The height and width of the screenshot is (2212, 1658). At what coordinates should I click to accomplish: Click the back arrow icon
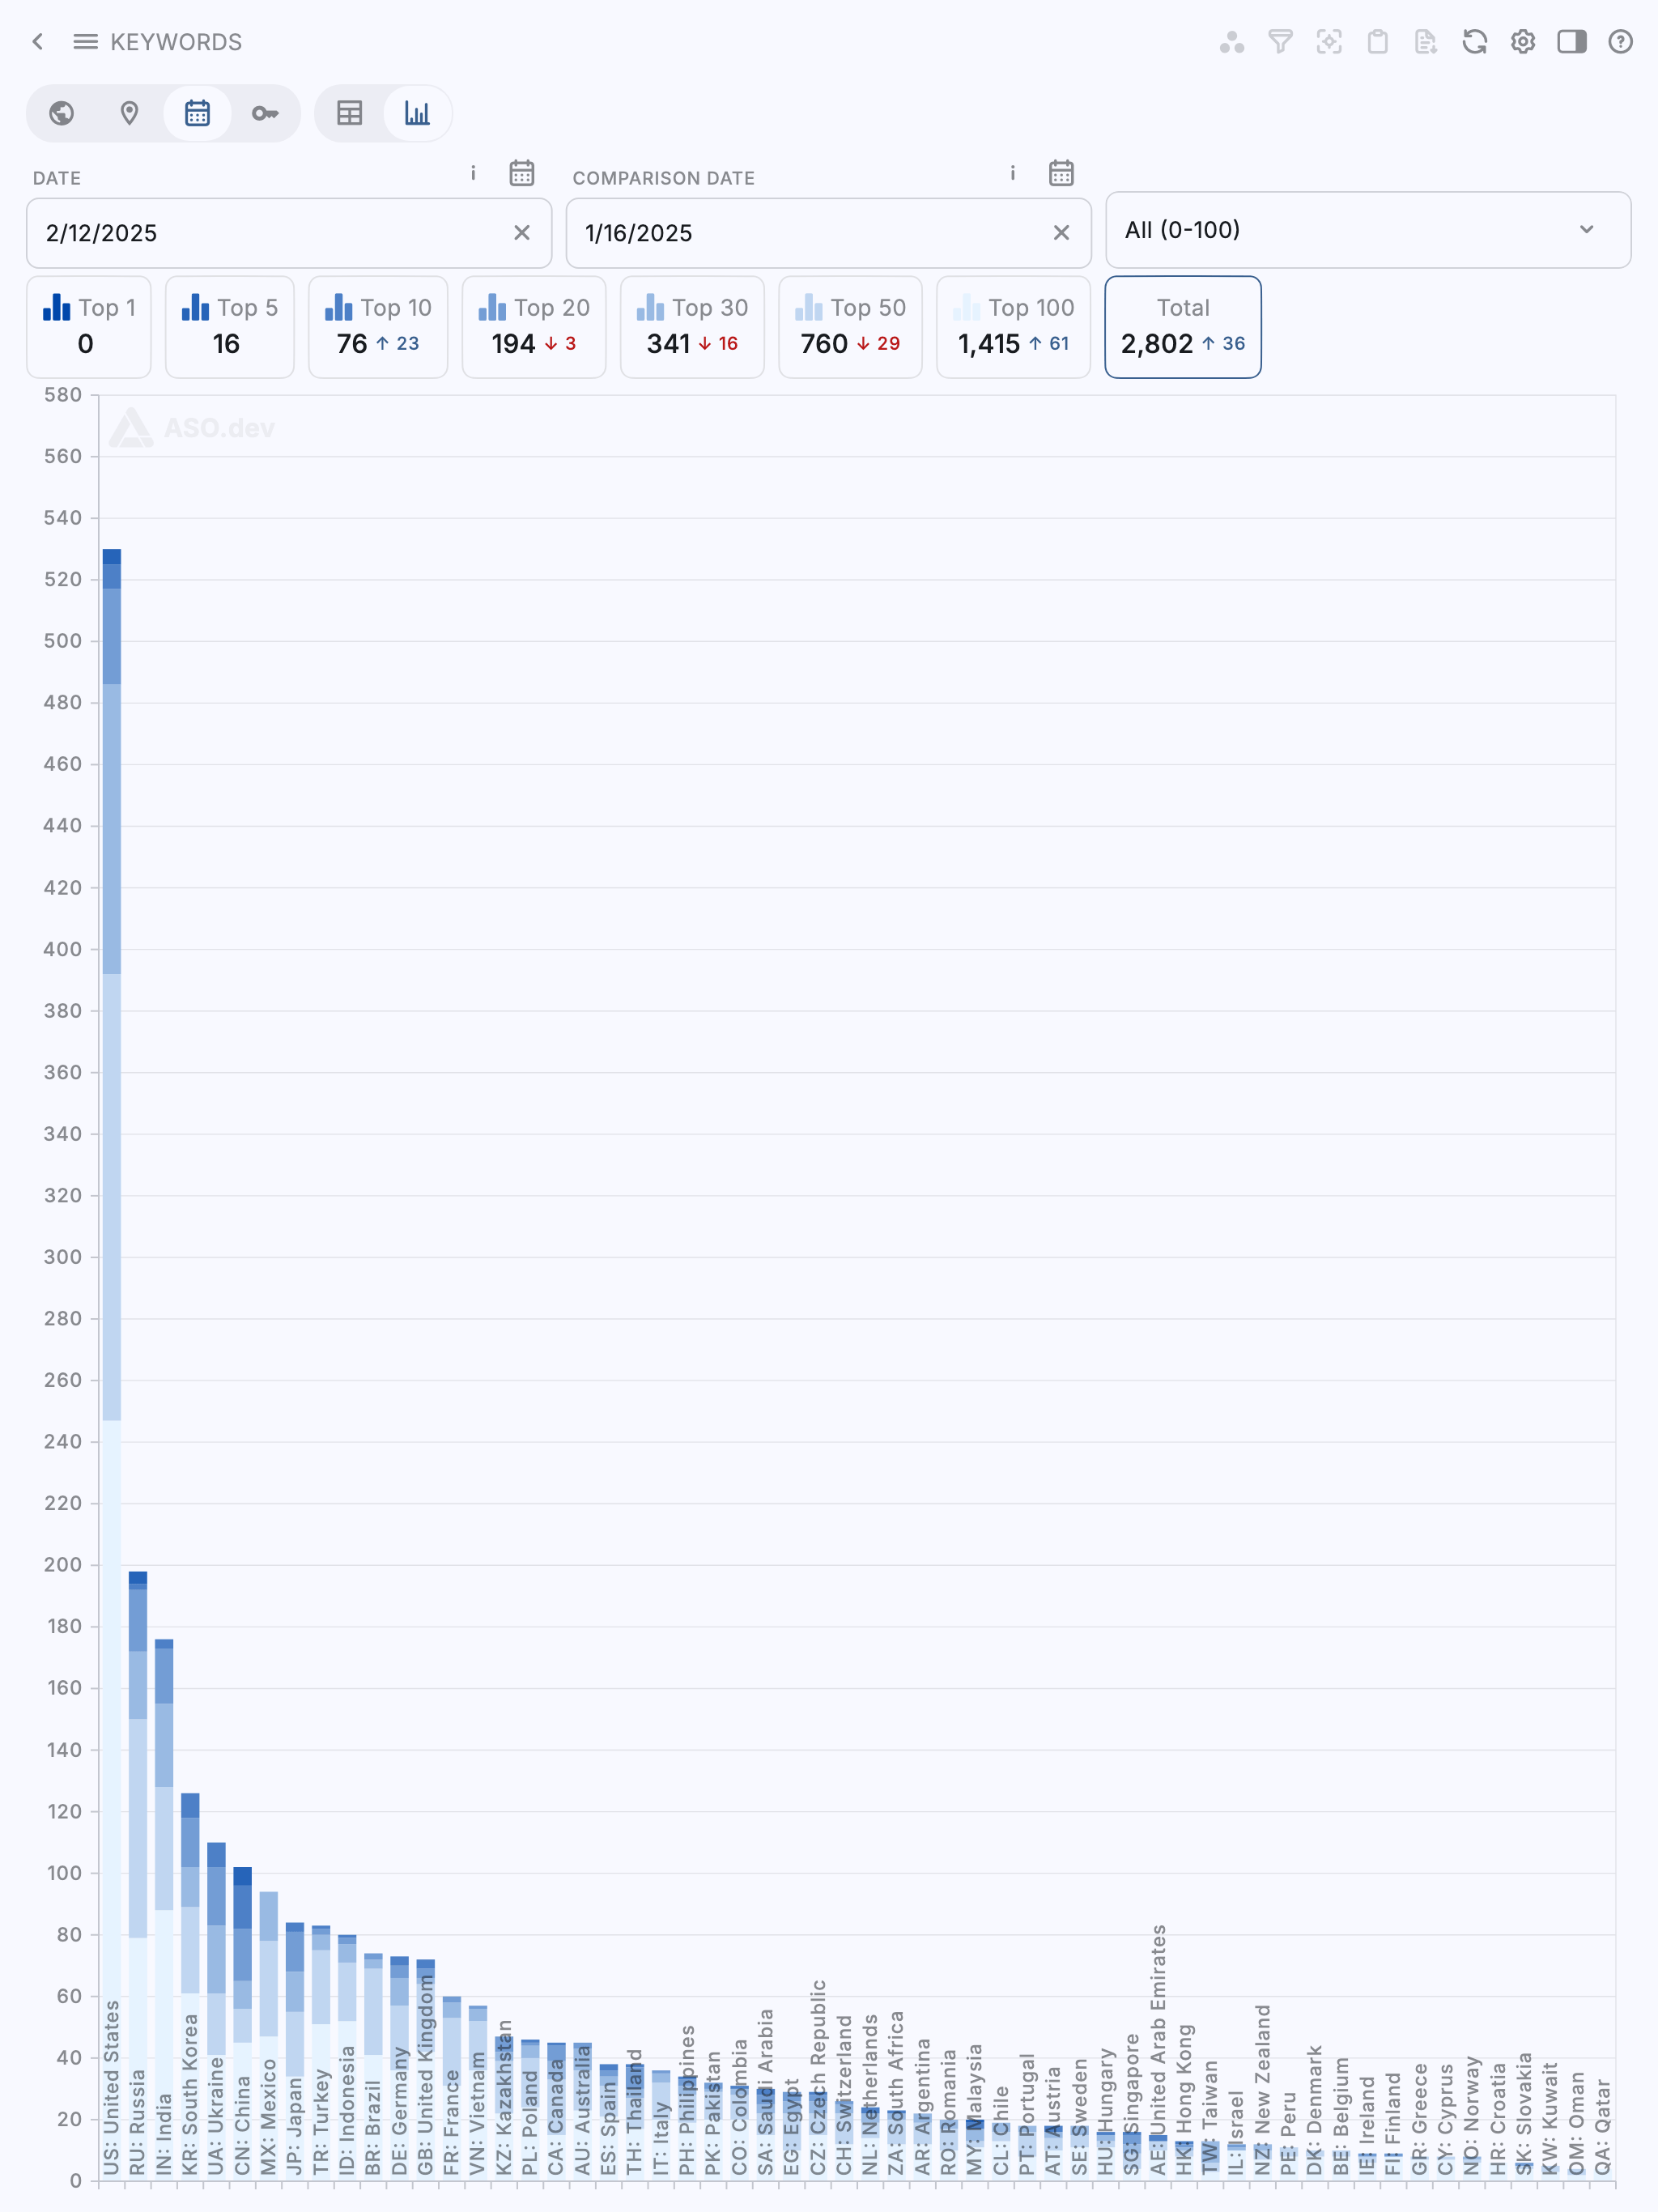[38, 42]
